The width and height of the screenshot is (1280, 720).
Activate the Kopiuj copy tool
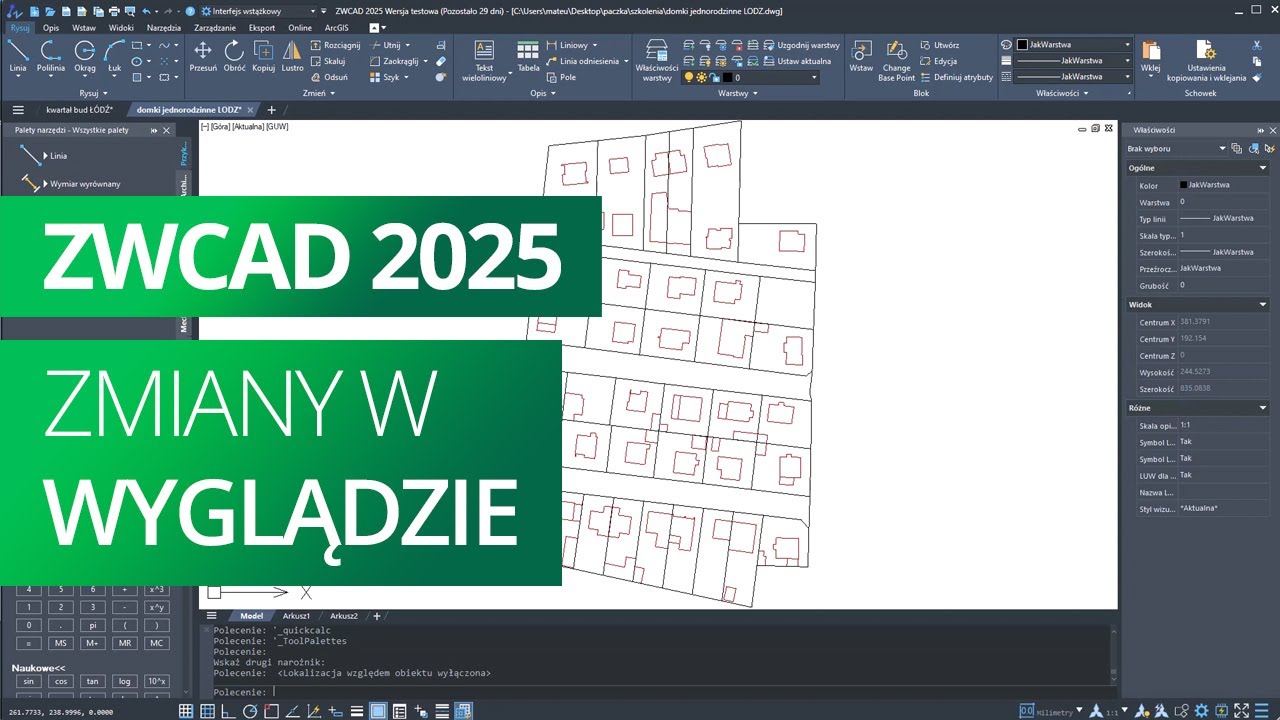click(x=263, y=56)
